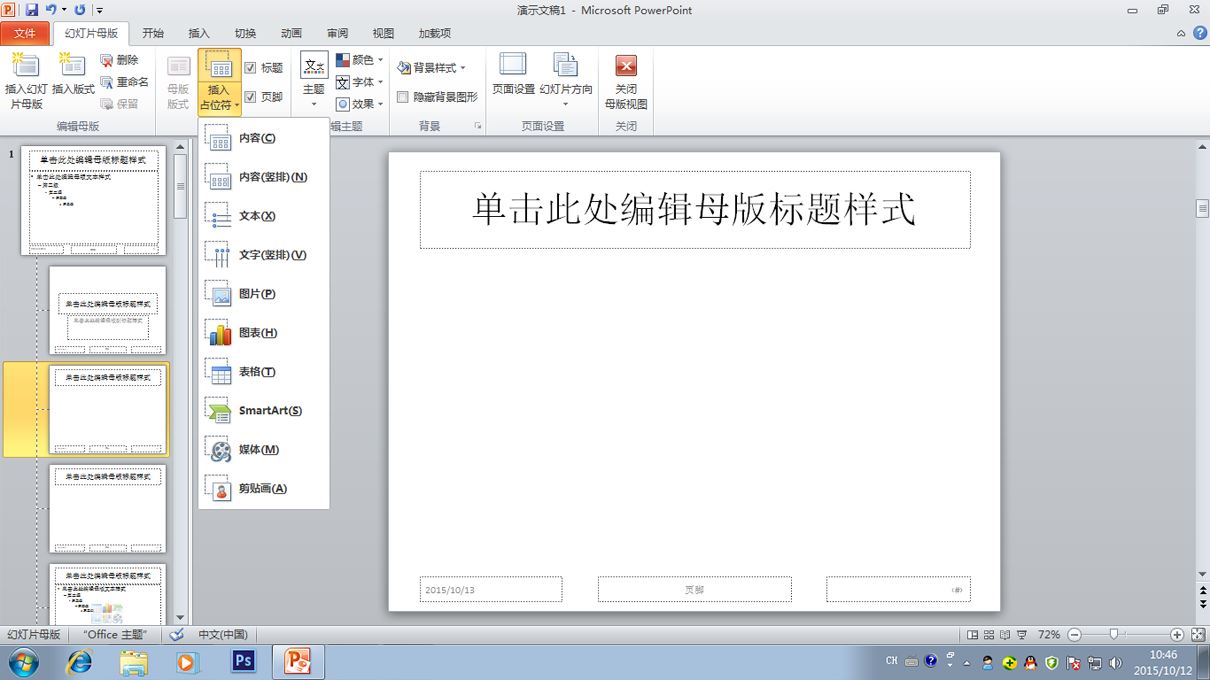1210x680 pixels.
Task: Click the Delete (删除) icon
Action: point(107,60)
